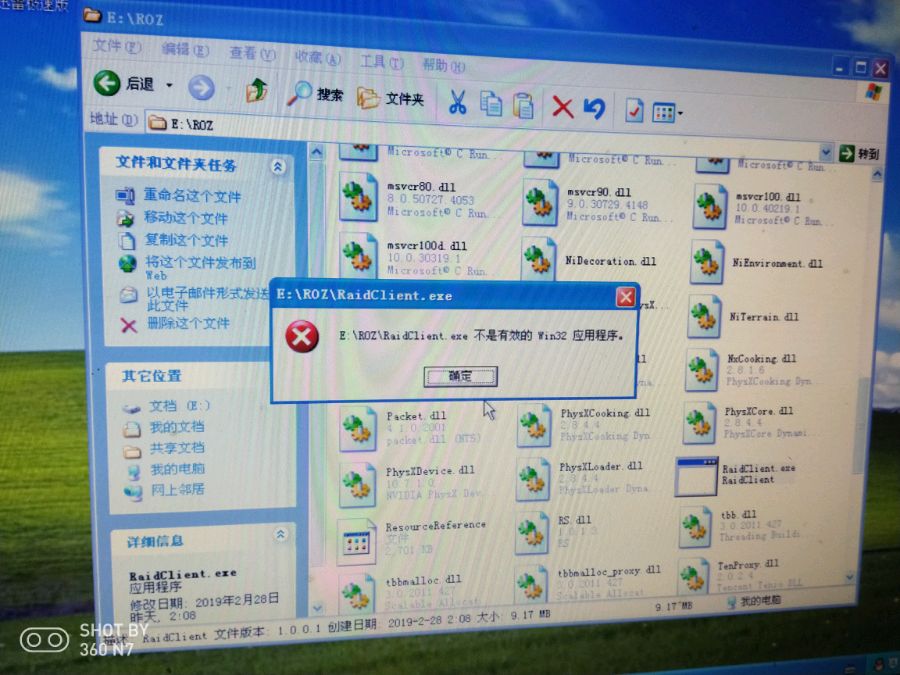This screenshot has width=900, height=675.
Task: Open the Views dropdown button
Action: pos(667,112)
